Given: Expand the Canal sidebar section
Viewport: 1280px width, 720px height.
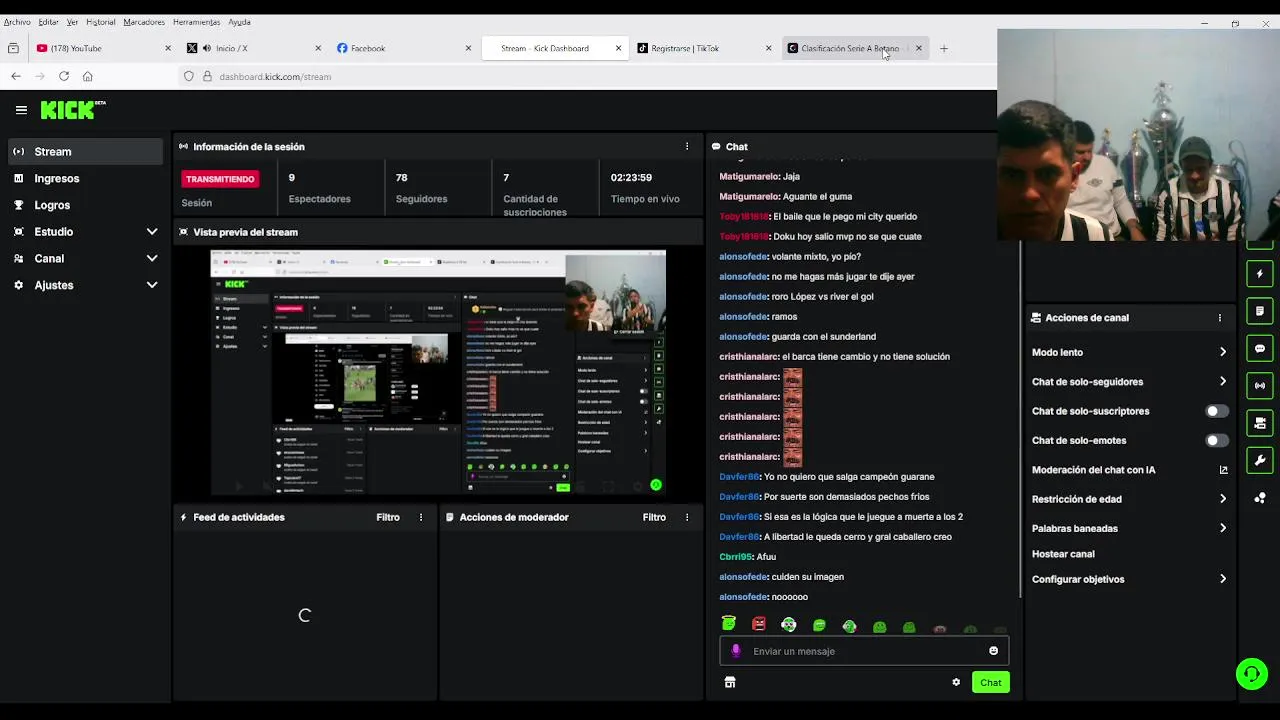Looking at the screenshot, I should (152, 258).
